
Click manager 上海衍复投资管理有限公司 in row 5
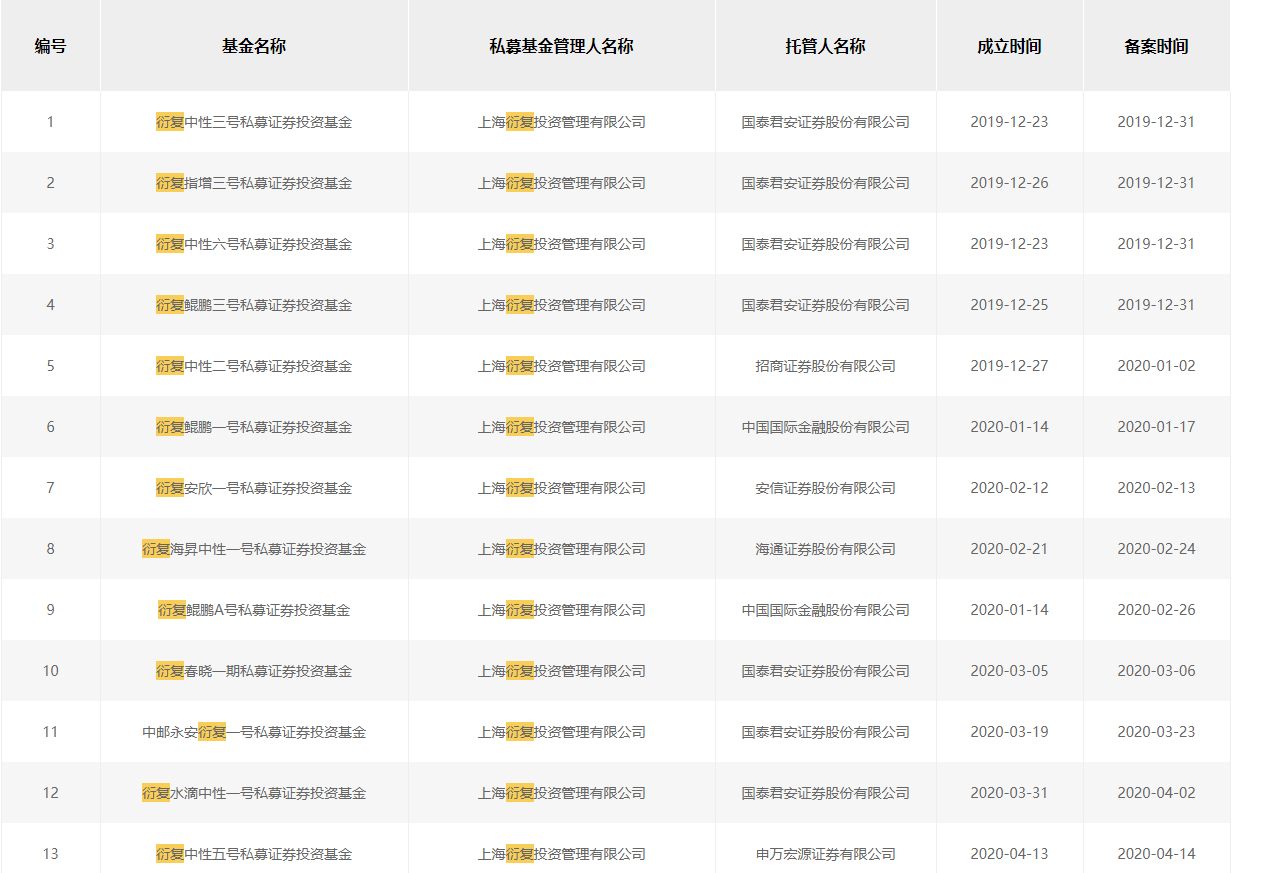tap(561, 366)
